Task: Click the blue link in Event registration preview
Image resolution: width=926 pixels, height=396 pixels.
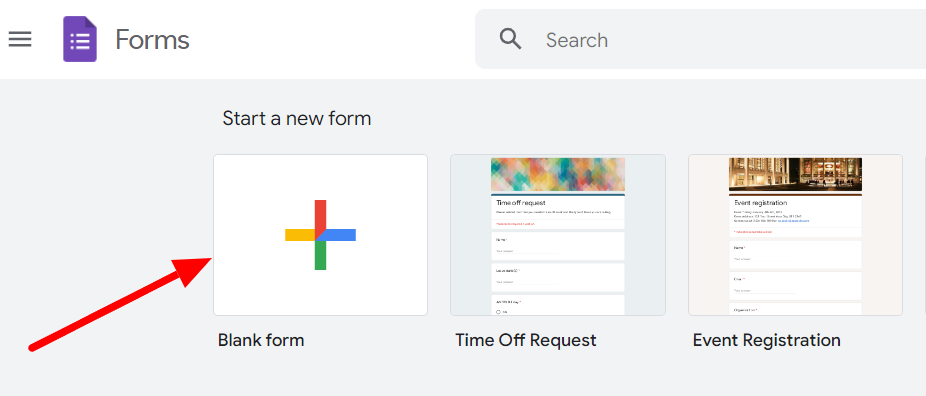Action: (x=793, y=221)
